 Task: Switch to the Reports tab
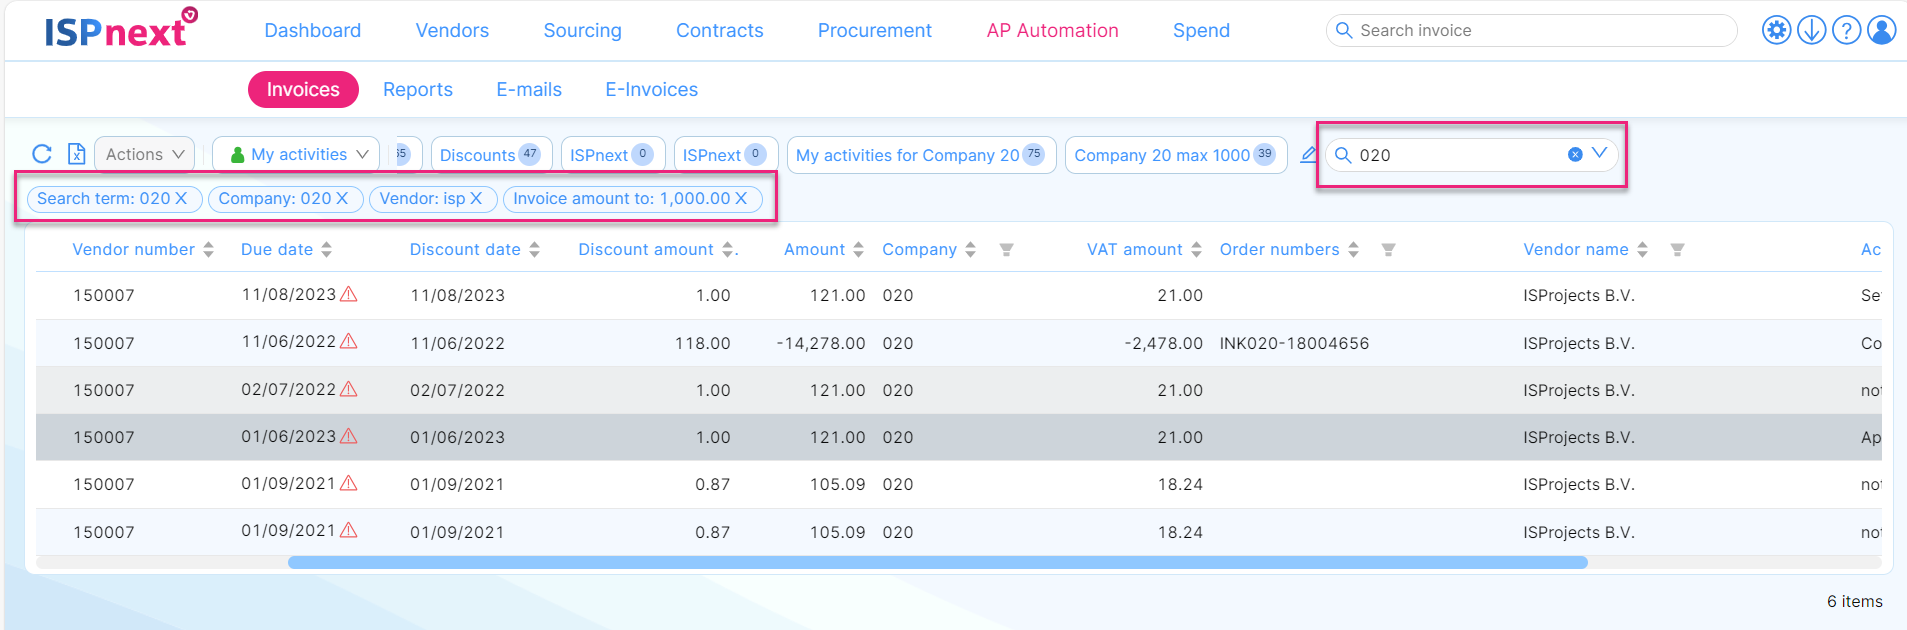click(x=417, y=89)
